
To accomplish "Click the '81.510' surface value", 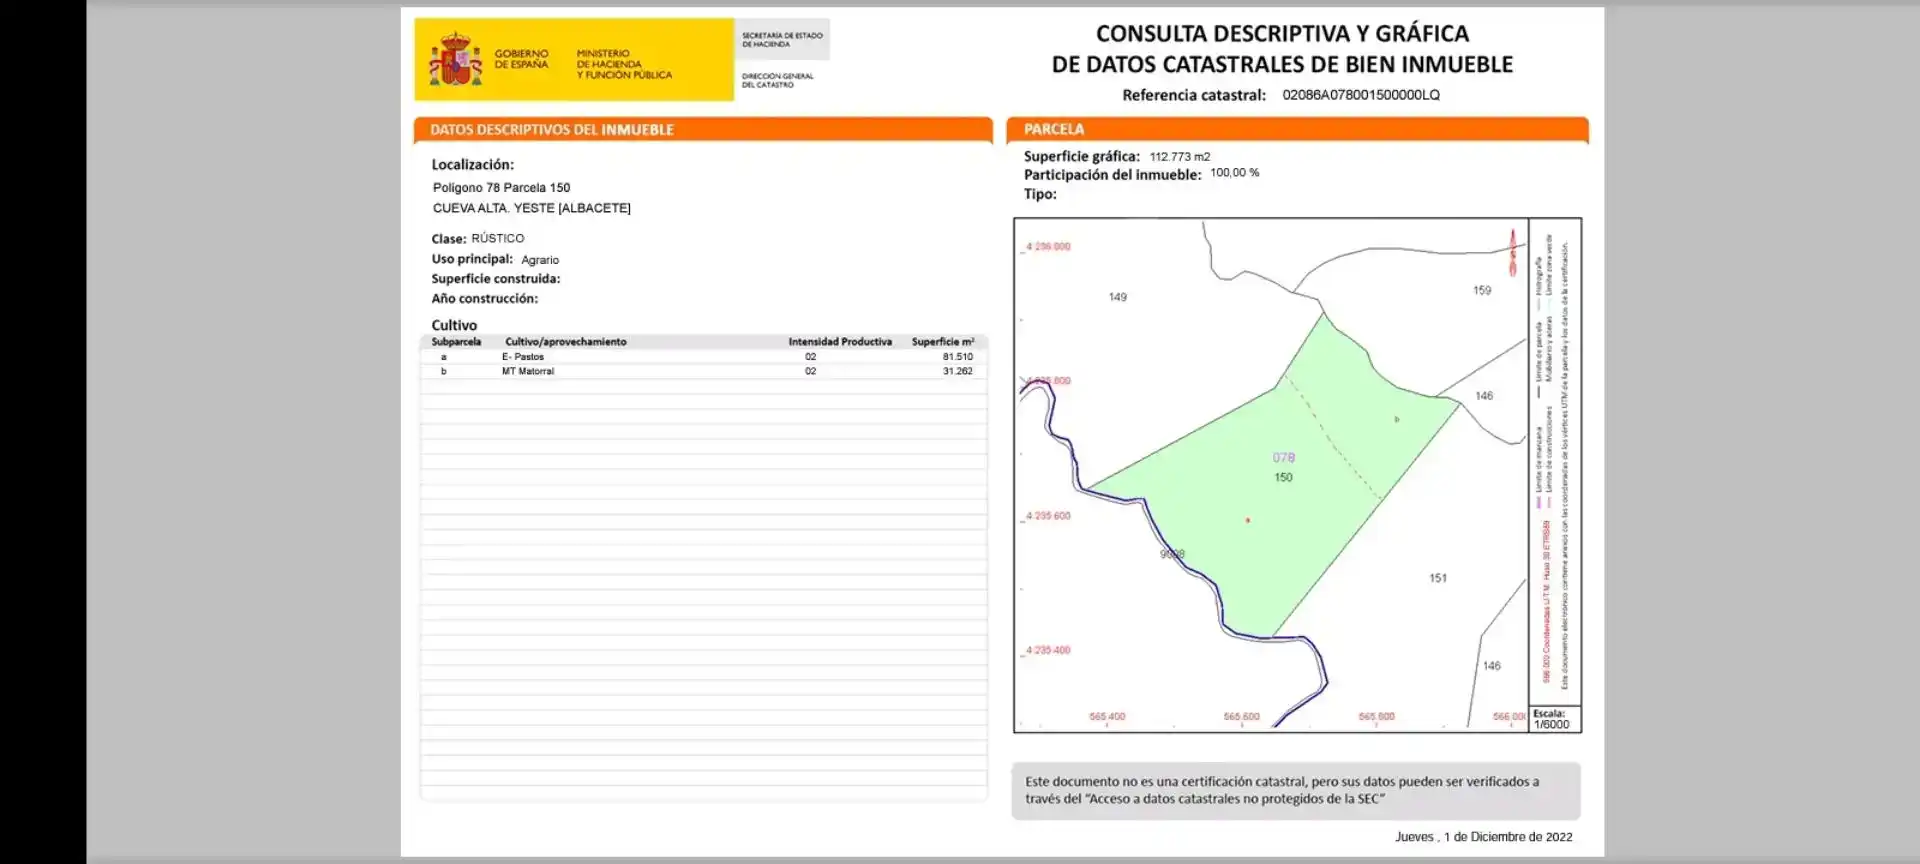I will tap(957, 357).
